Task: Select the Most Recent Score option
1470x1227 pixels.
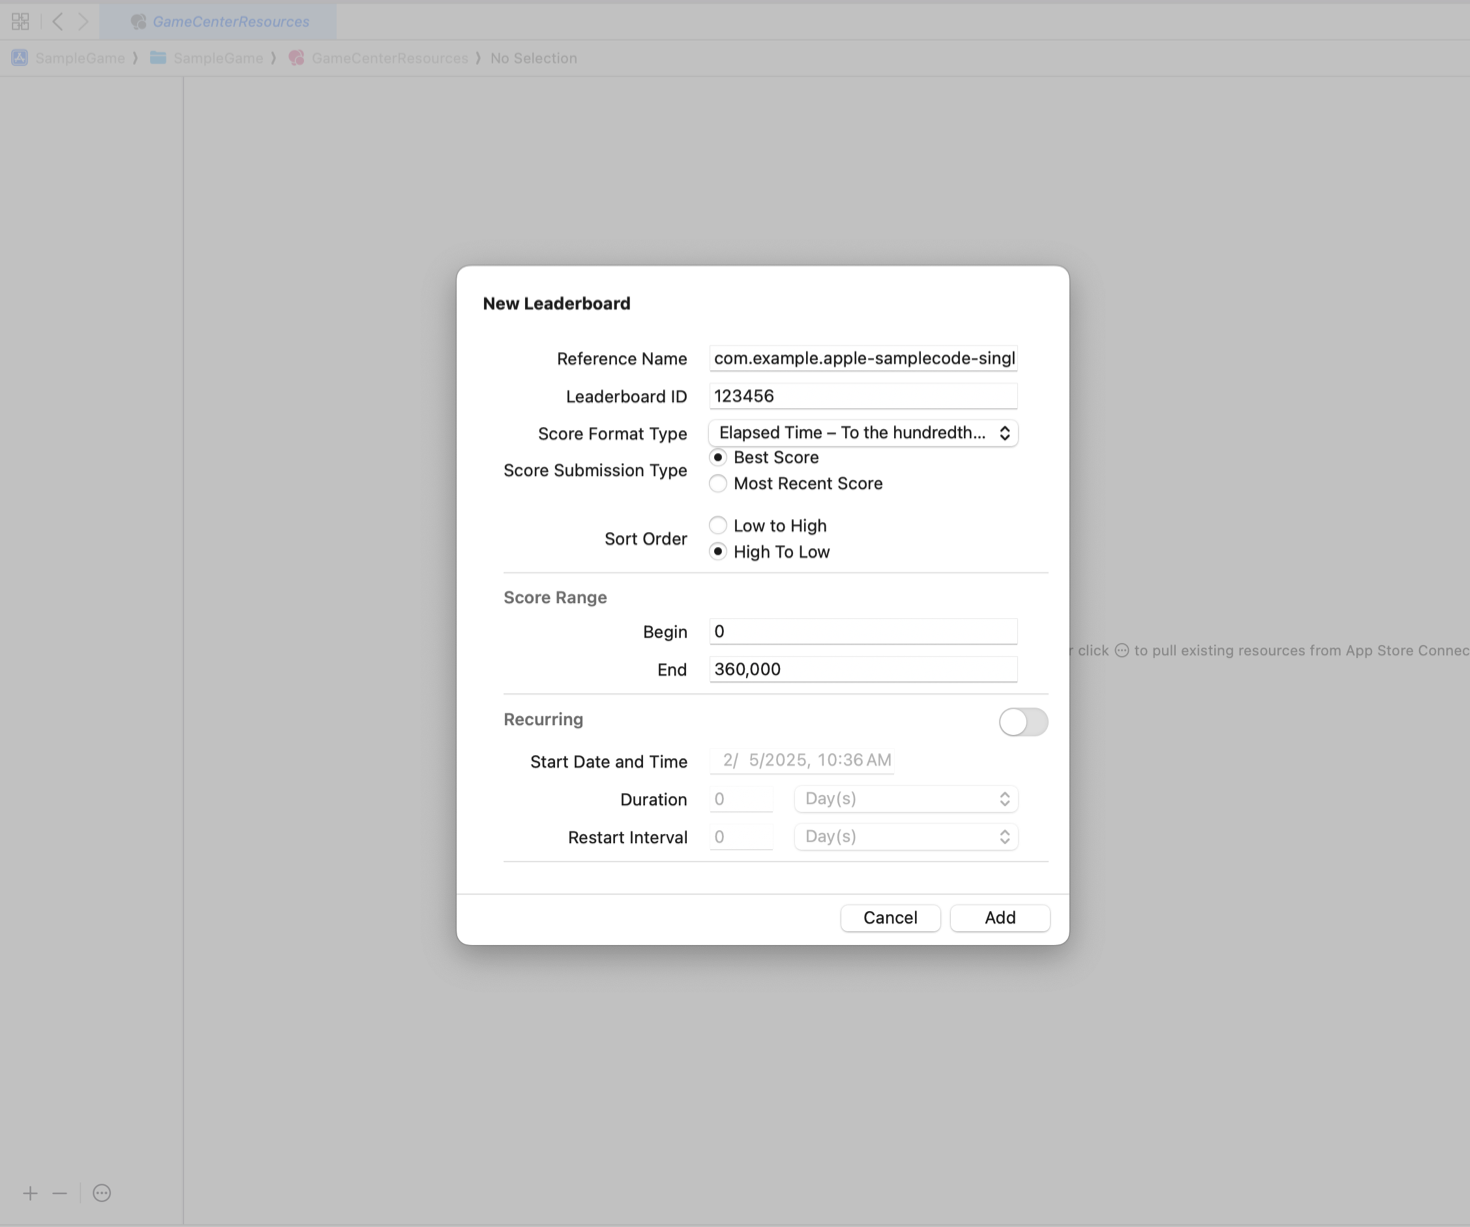Action: pos(718,483)
